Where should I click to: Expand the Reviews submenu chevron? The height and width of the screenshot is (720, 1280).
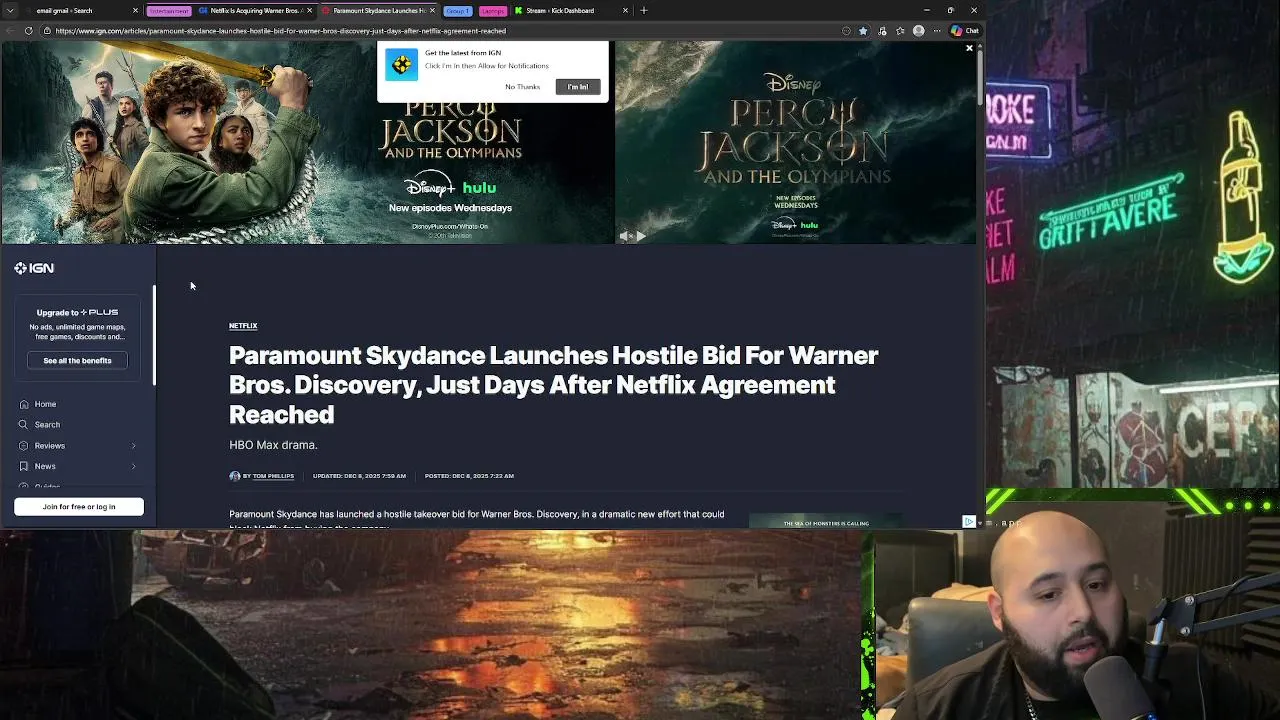(134, 446)
